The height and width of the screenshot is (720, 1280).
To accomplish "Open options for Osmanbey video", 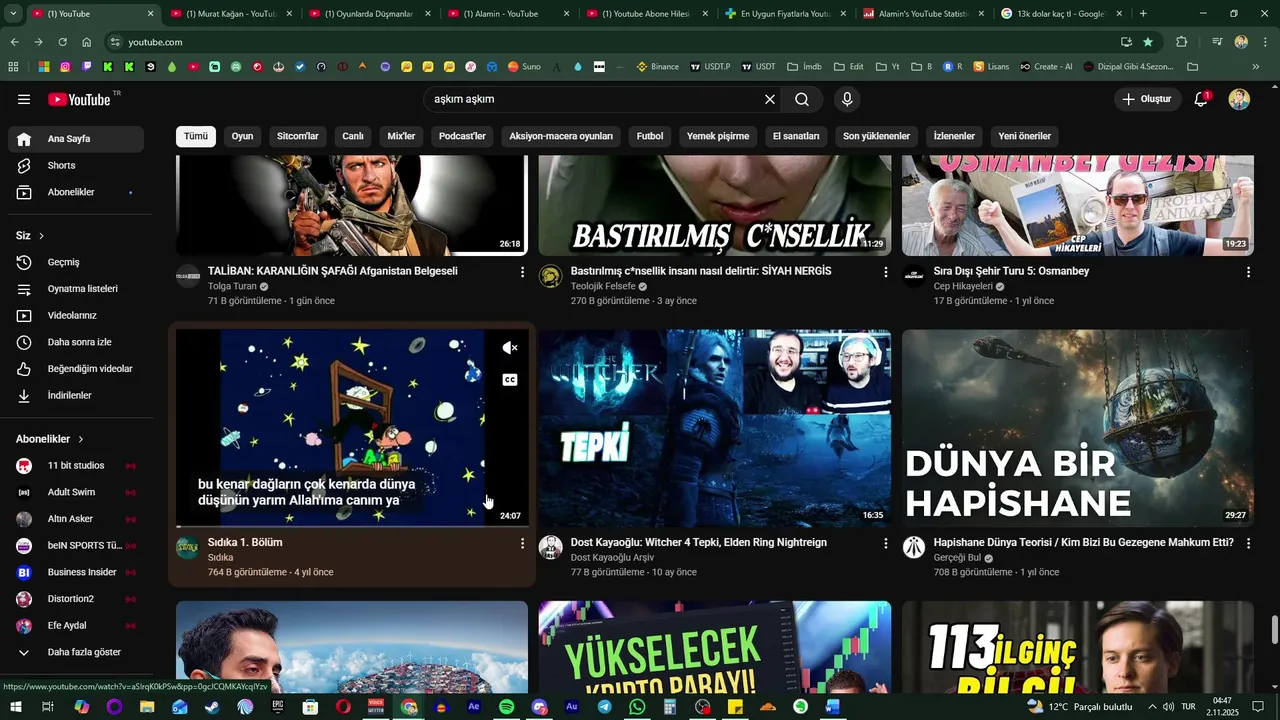I will coord(1248,272).
